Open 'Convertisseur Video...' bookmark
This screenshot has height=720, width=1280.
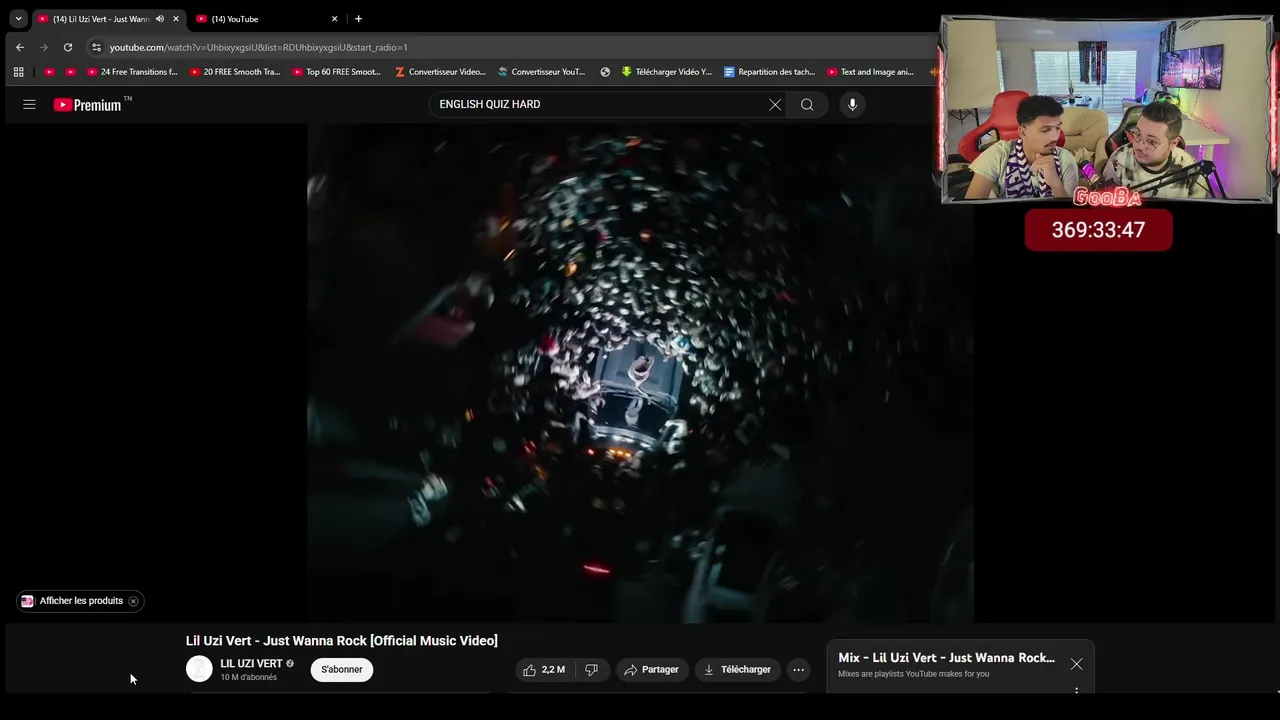[x=440, y=72]
